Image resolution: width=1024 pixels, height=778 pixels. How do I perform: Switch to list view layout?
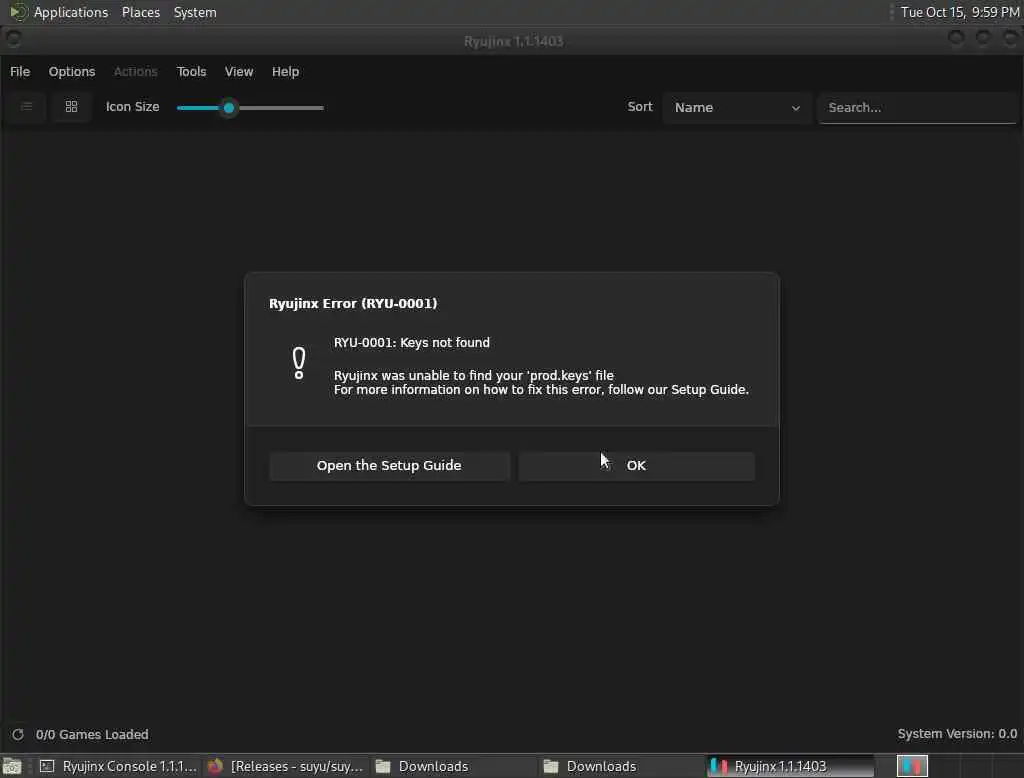click(x=27, y=106)
